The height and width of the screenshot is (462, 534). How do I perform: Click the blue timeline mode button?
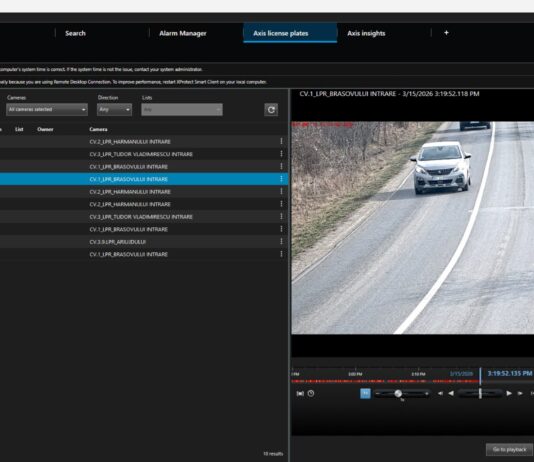pyautogui.click(x=365, y=394)
